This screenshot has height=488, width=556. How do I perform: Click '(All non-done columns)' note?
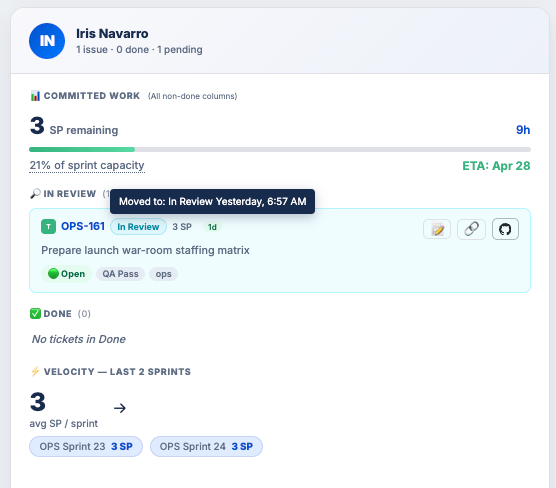(x=193, y=96)
